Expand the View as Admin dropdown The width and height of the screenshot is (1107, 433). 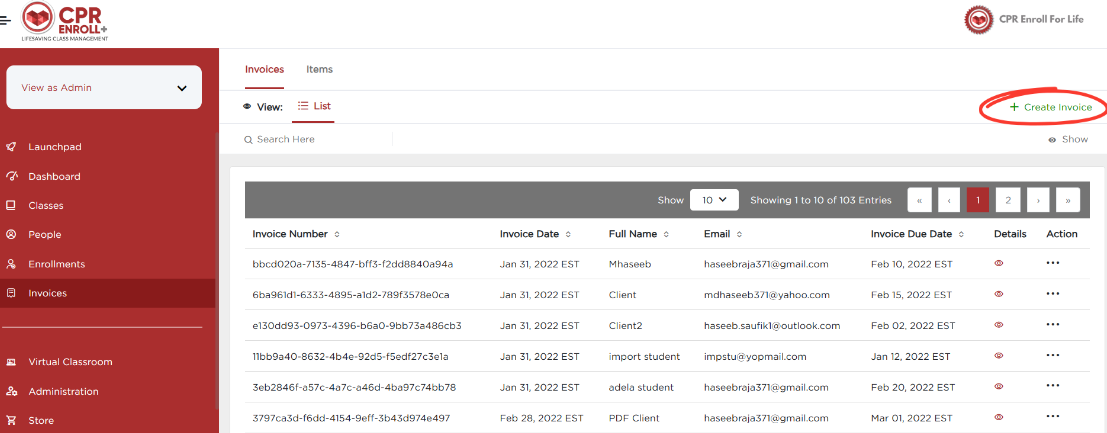coord(104,88)
